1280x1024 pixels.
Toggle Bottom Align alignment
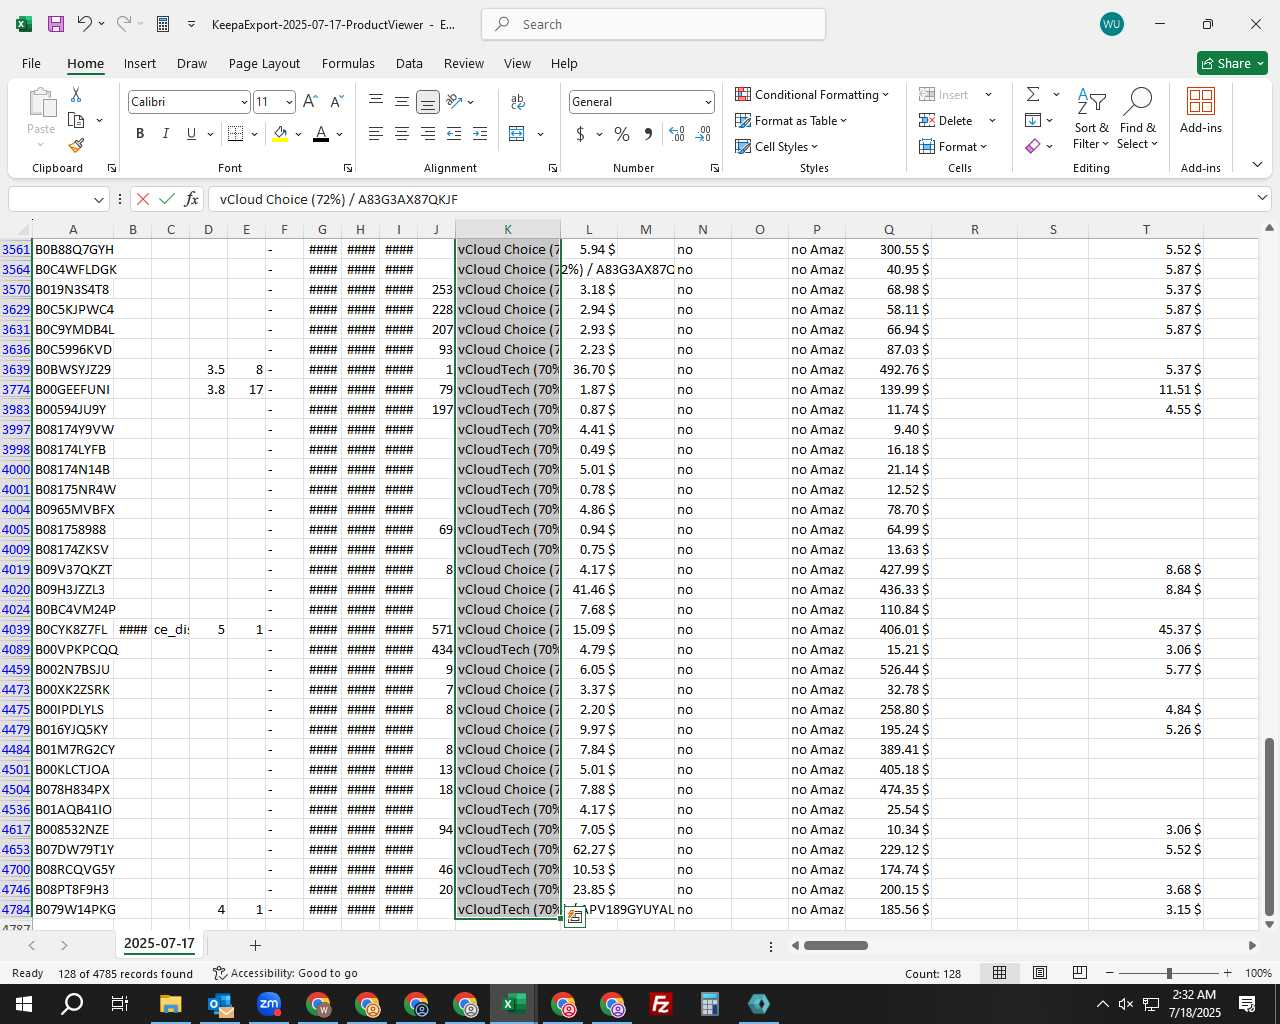tap(428, 102)
